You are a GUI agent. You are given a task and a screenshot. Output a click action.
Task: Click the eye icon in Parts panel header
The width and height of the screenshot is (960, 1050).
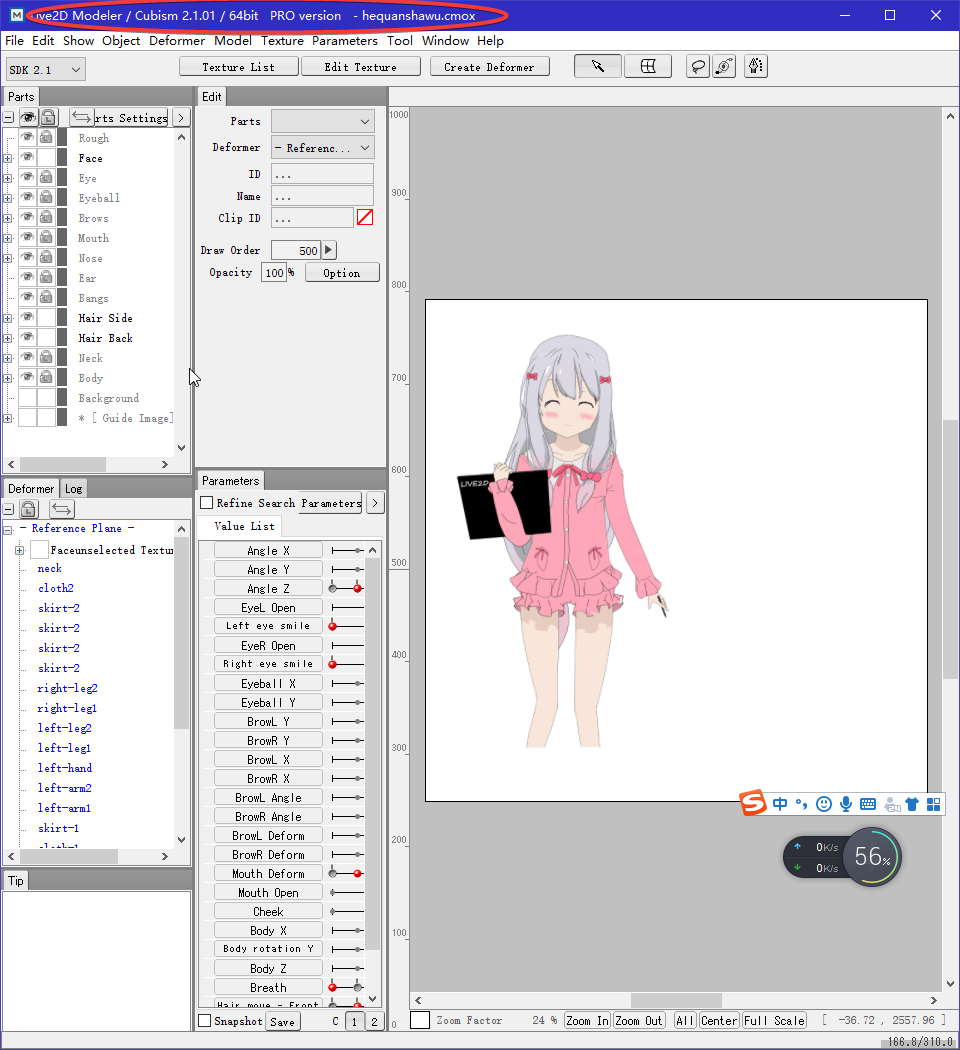tap(28, 118)
